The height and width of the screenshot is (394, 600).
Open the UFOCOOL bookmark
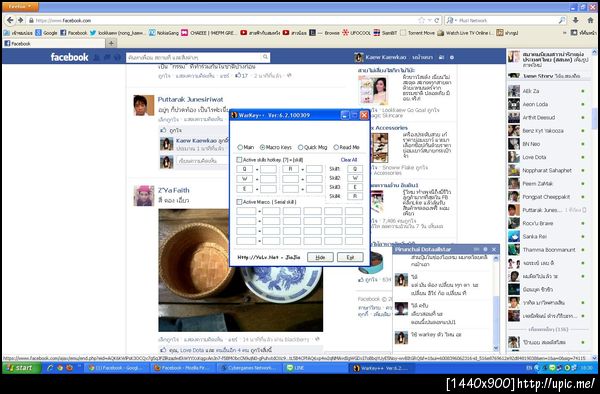356,33
